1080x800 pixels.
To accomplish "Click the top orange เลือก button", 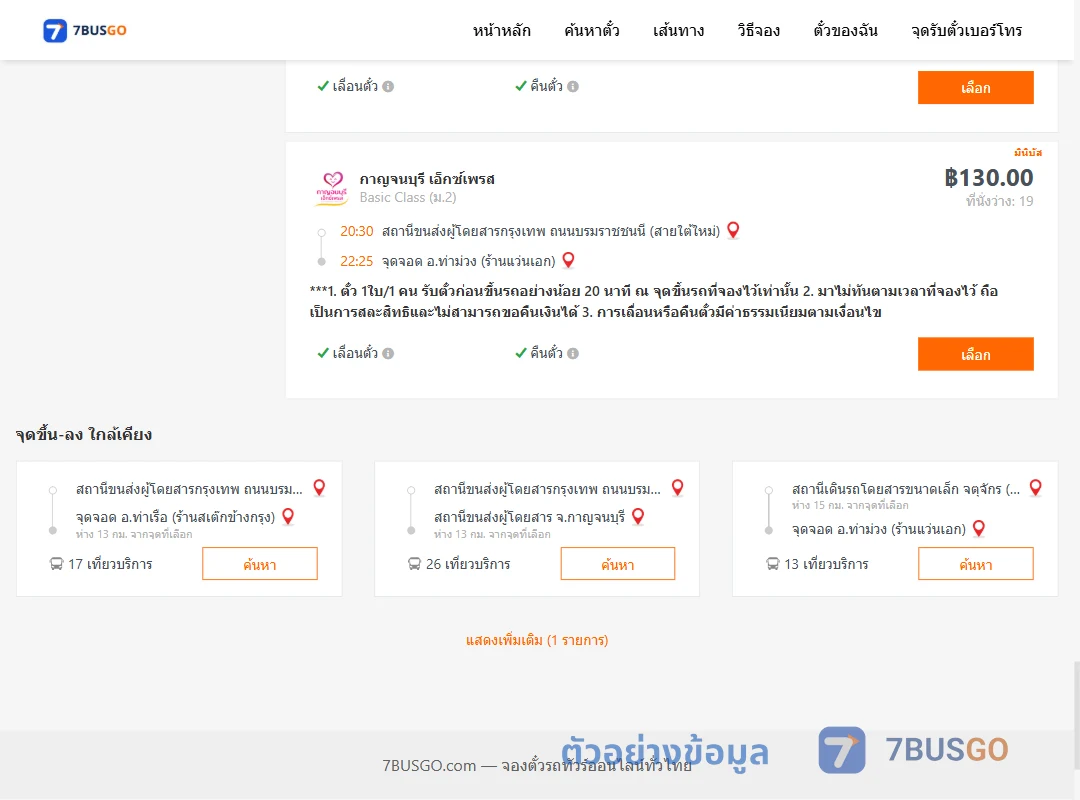I will 975,88.
